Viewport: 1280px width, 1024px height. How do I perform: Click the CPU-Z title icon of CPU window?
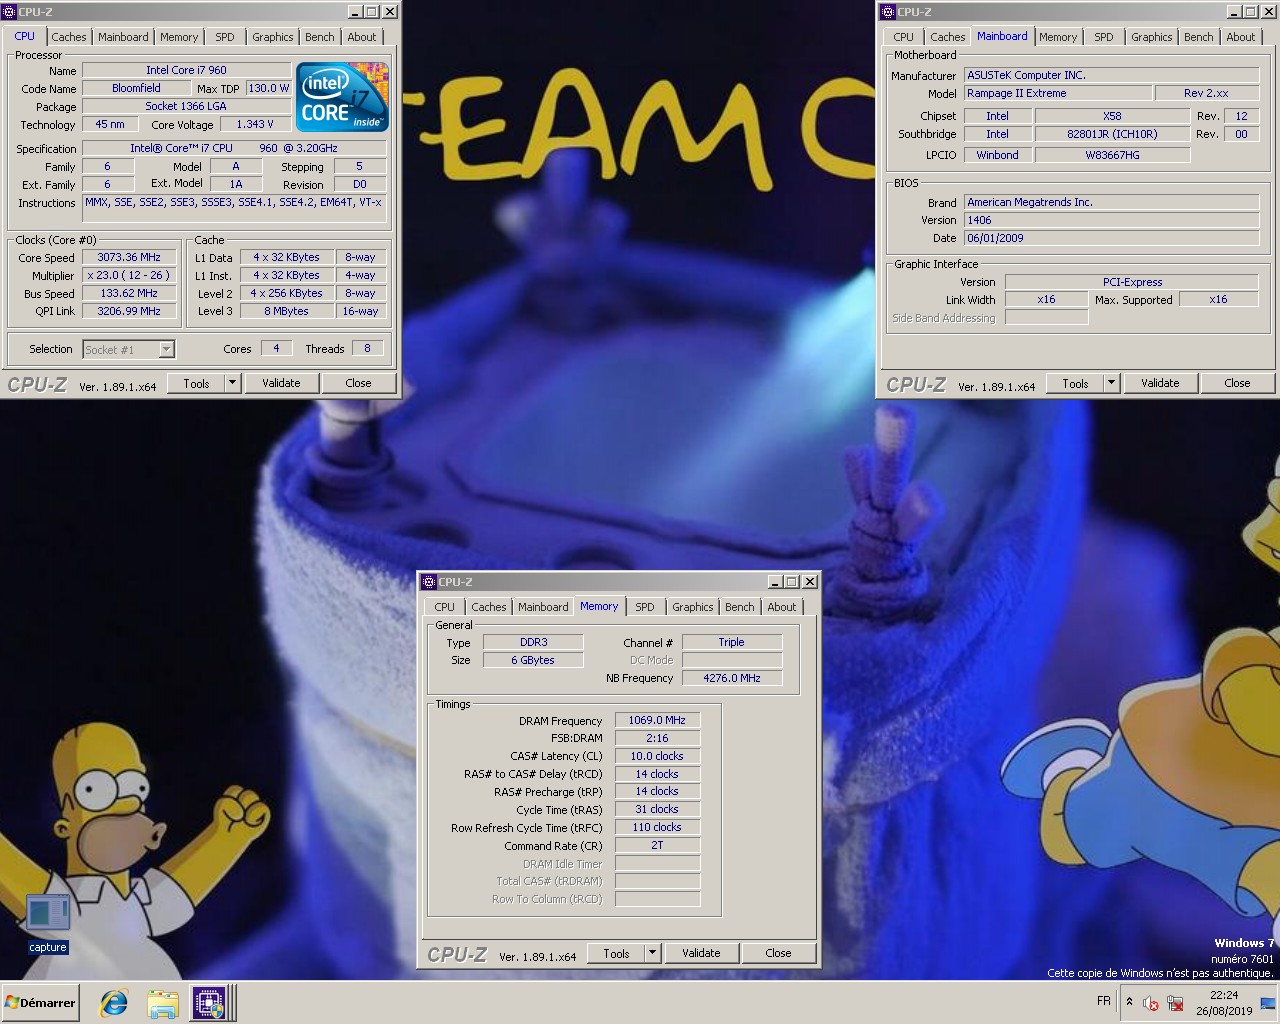[9, 12]
